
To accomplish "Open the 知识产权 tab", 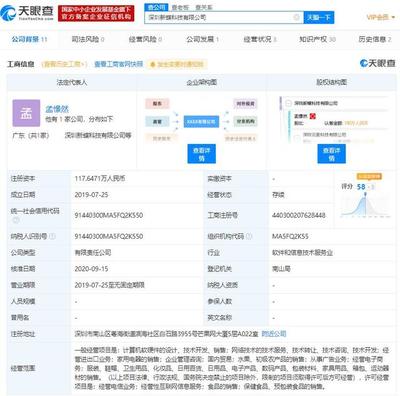I will pos(317,39).
